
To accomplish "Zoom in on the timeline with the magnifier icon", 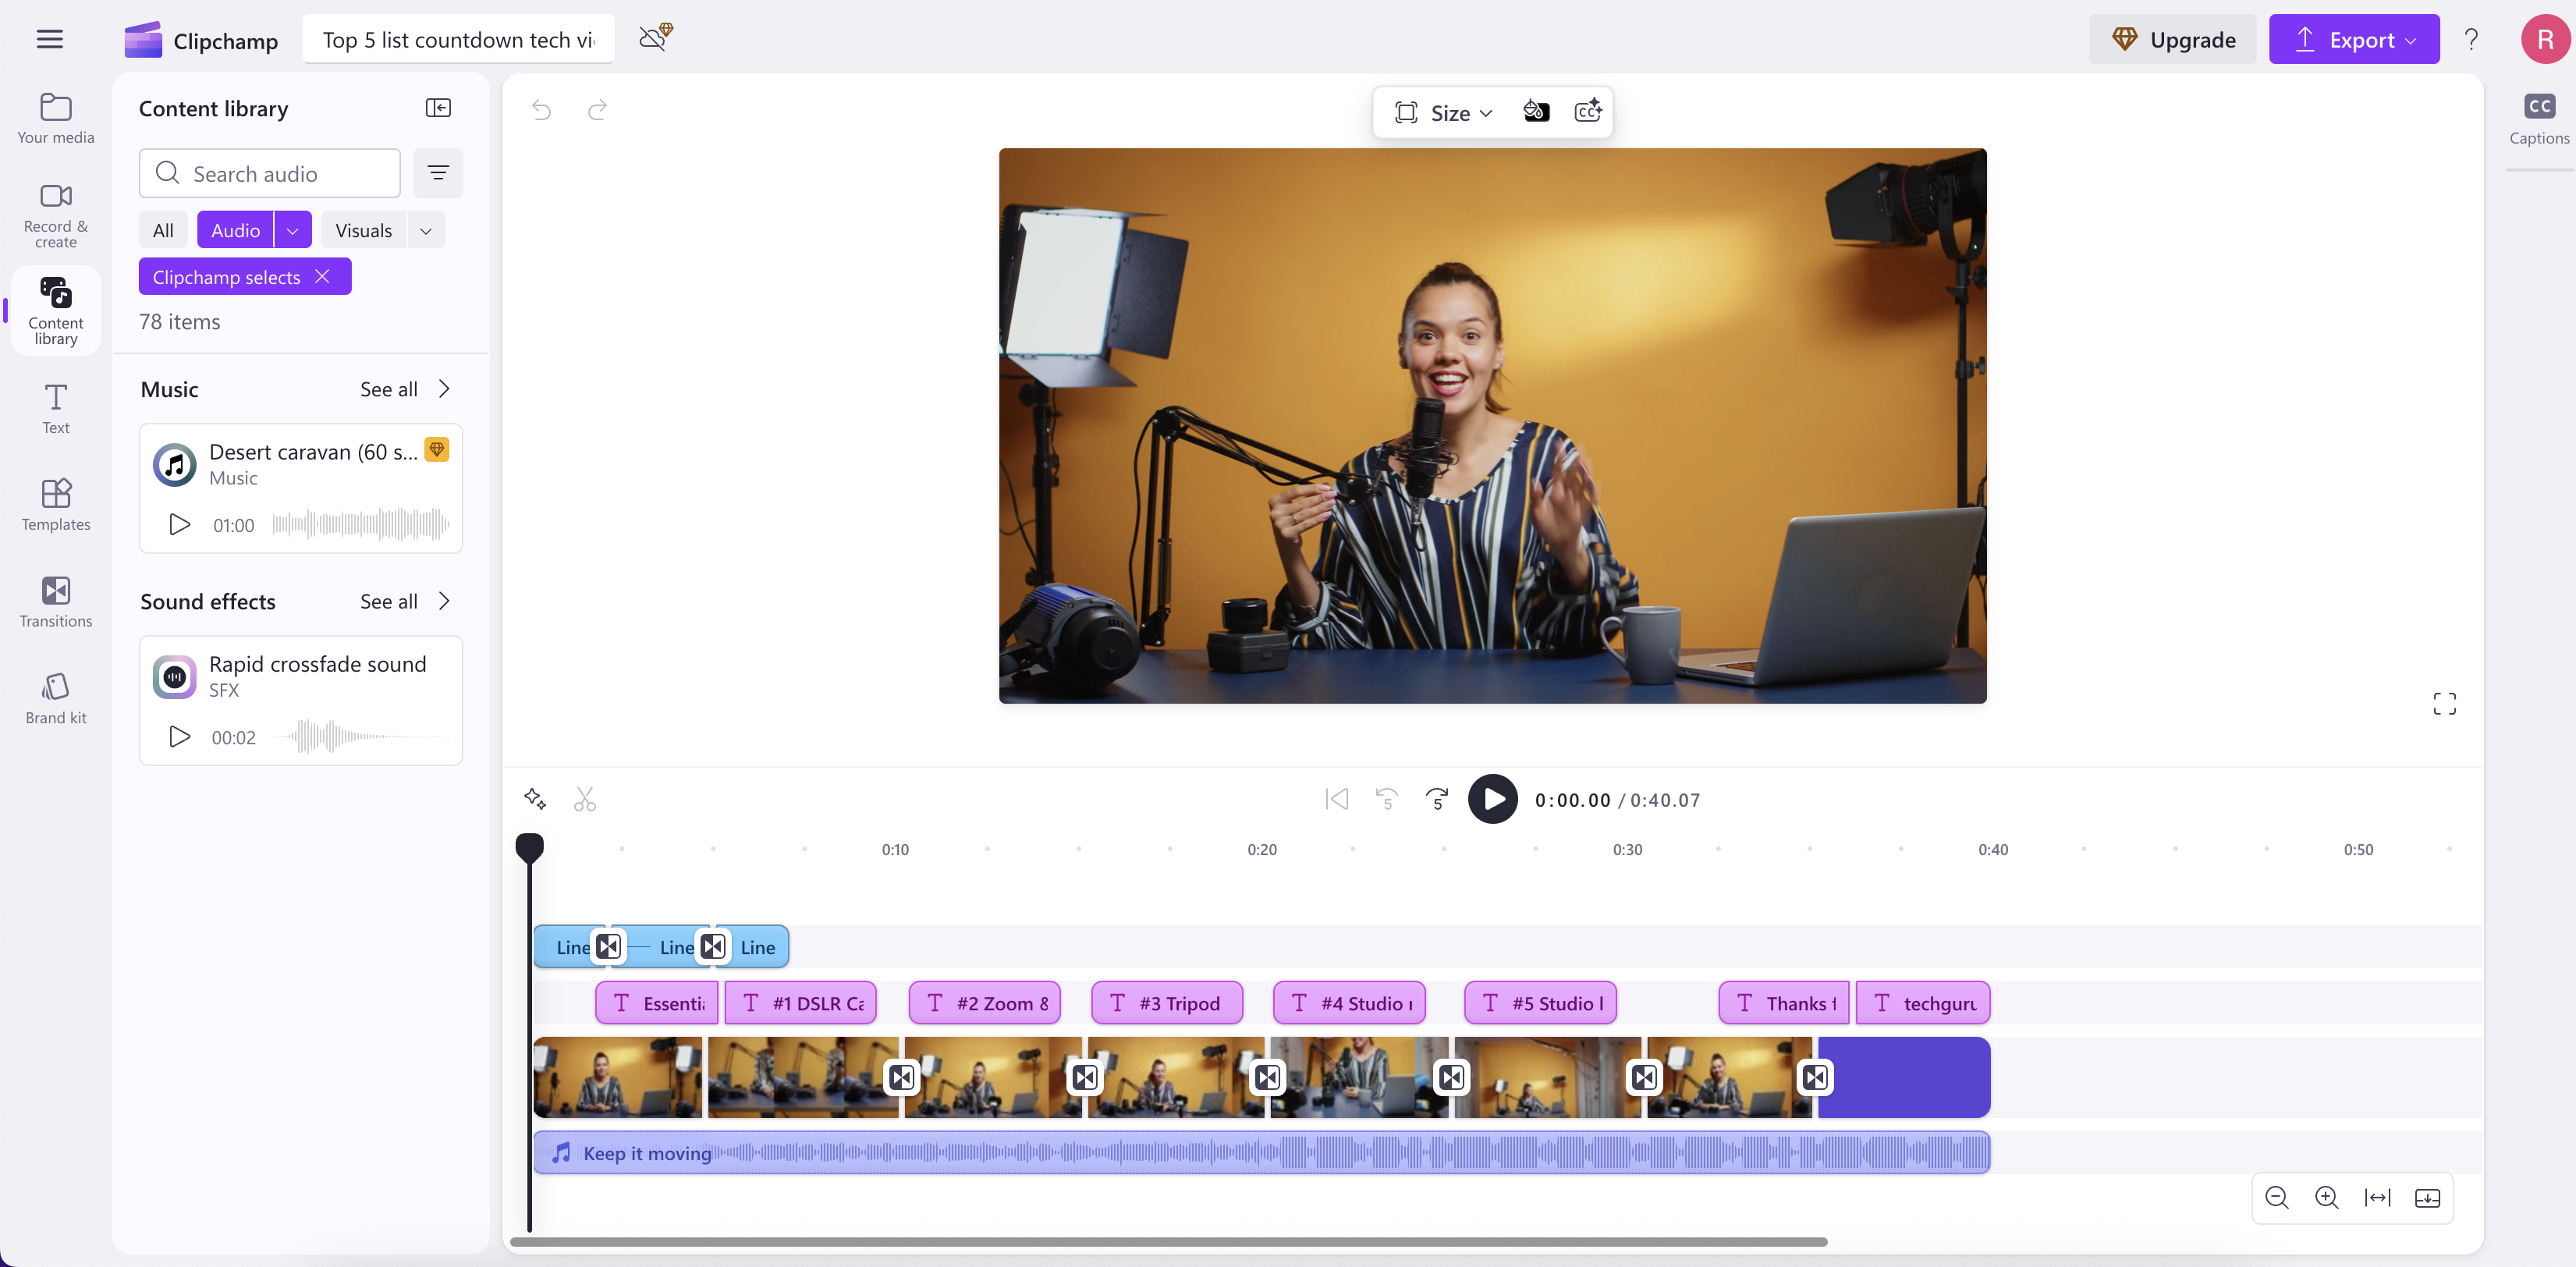I will (2327, 1197).
